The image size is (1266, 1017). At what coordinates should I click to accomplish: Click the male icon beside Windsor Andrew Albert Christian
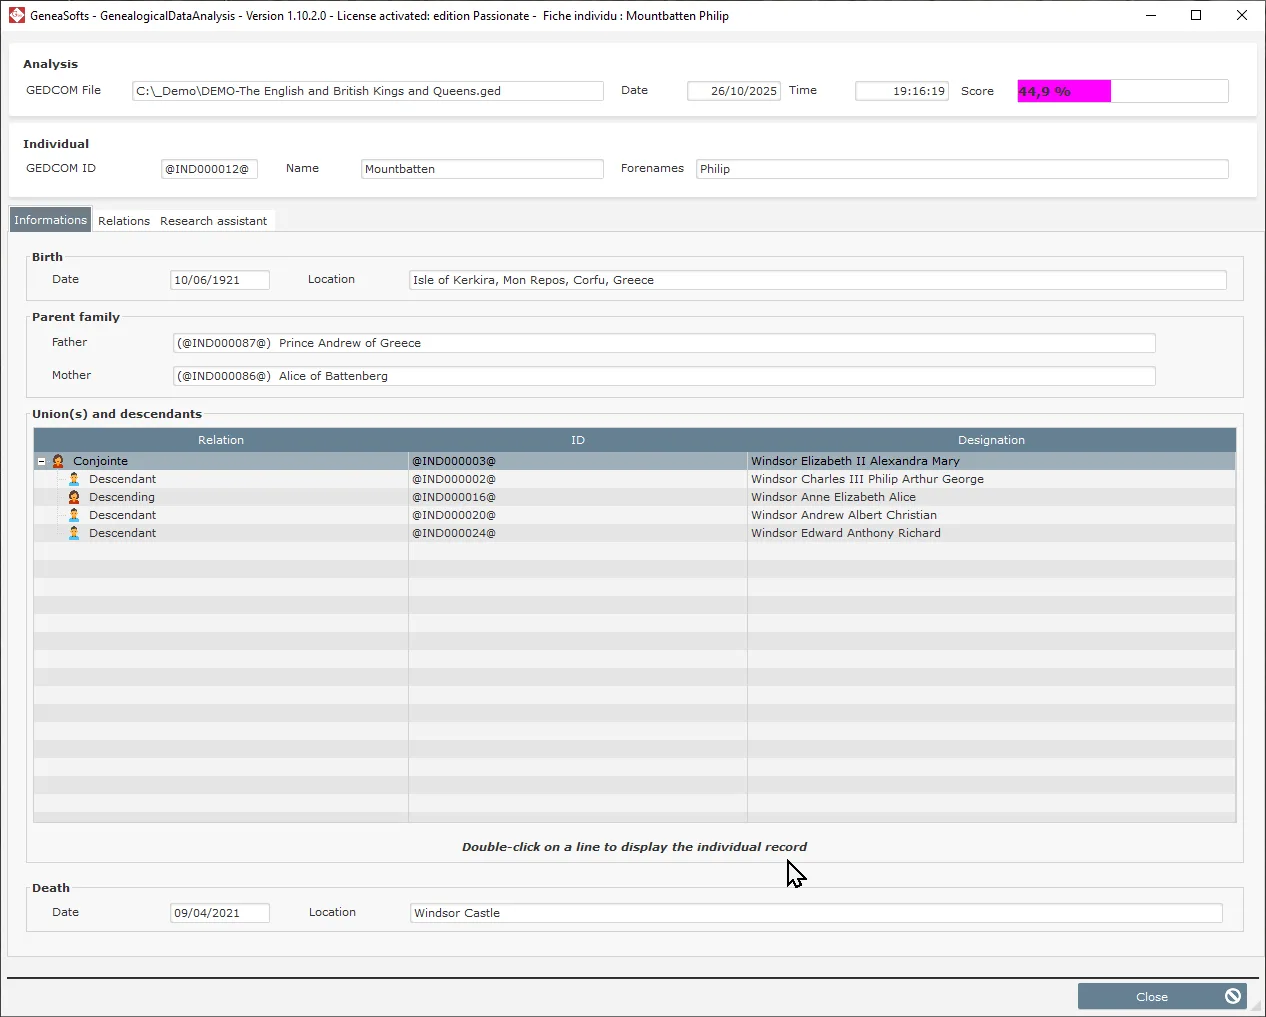coord(72,515)
